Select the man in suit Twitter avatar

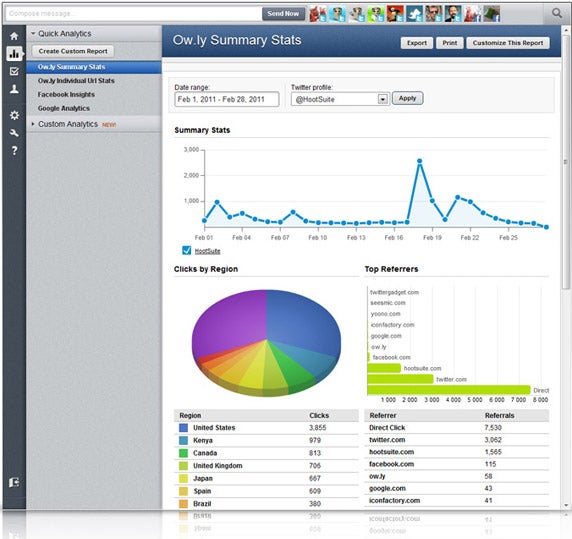[x=453, y=14]
